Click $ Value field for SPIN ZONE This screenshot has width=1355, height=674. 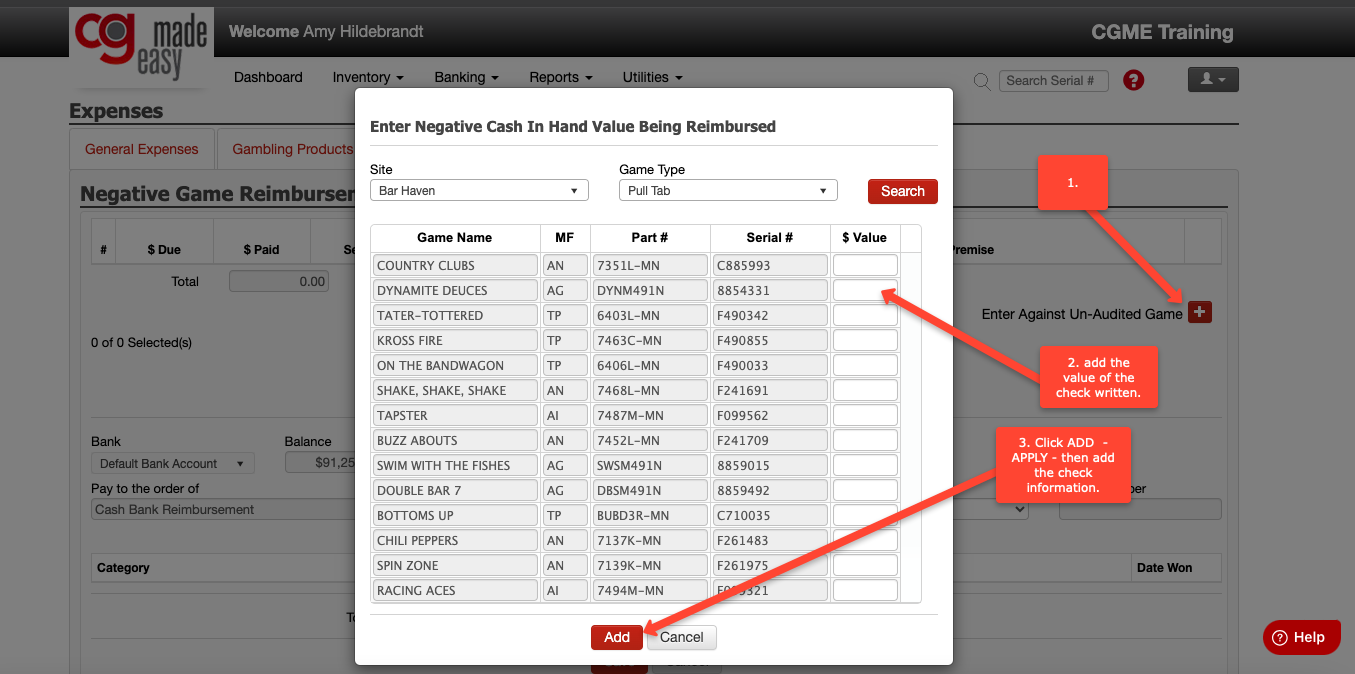[866, 565]
